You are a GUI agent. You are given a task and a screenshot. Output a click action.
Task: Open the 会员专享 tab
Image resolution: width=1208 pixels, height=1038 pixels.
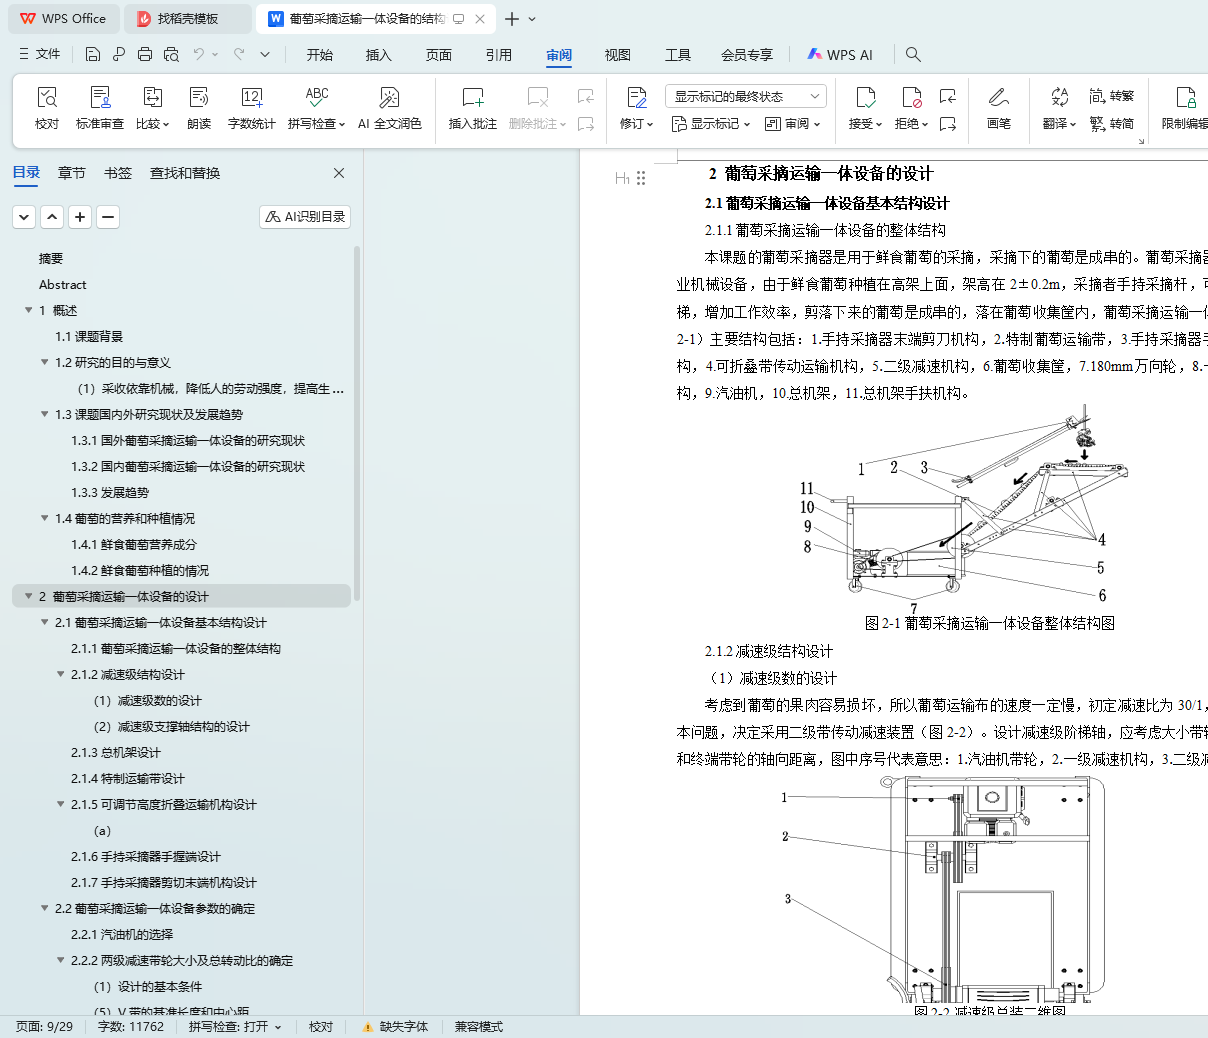(x=747, y=55)
